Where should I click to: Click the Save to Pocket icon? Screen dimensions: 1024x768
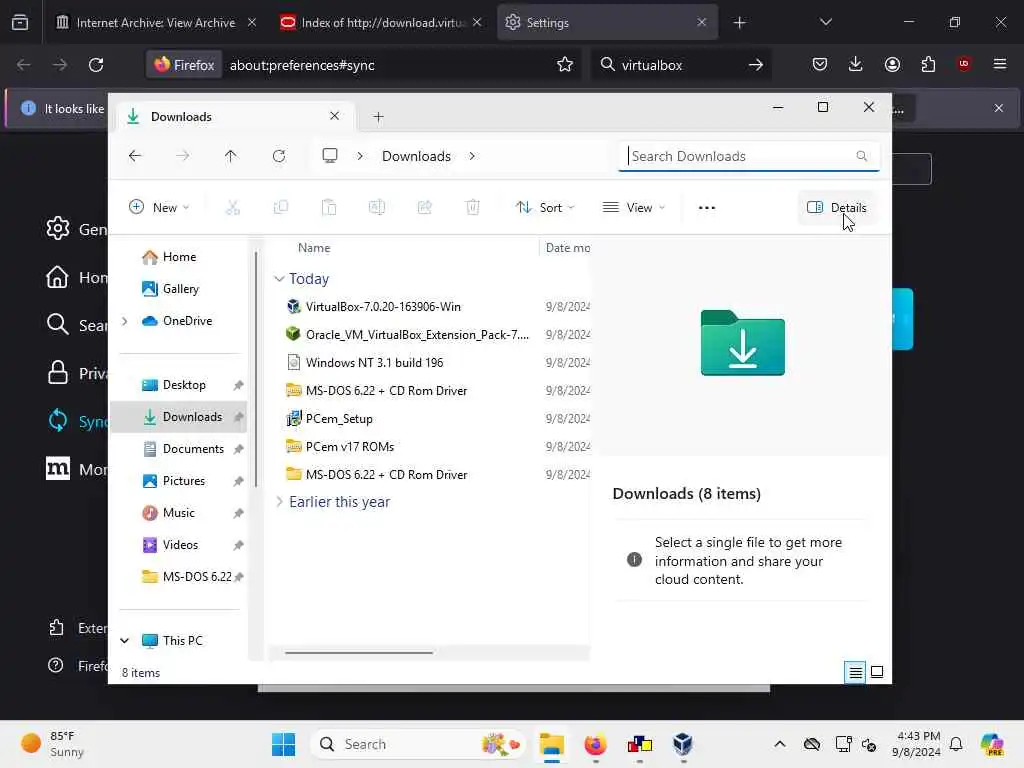pyautogui.click(x=820, y=64)
